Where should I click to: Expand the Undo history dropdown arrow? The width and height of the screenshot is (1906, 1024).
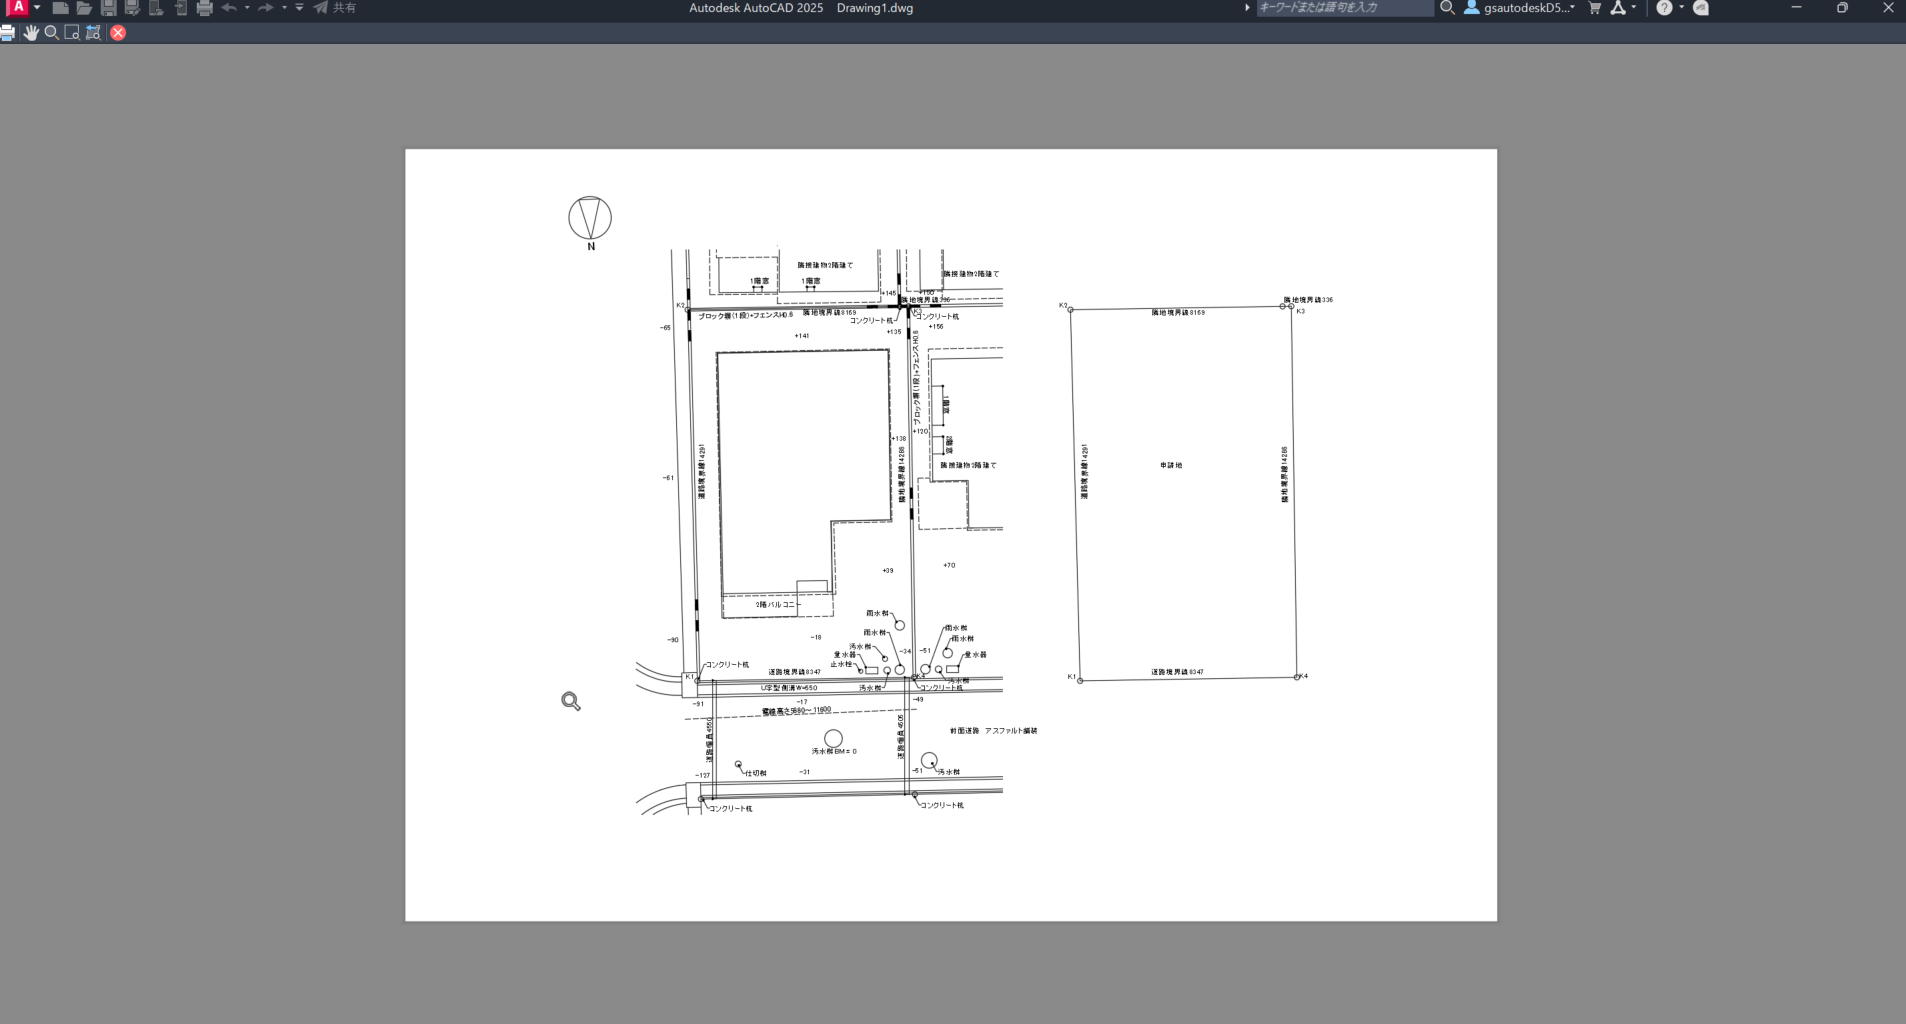[247, 8]
